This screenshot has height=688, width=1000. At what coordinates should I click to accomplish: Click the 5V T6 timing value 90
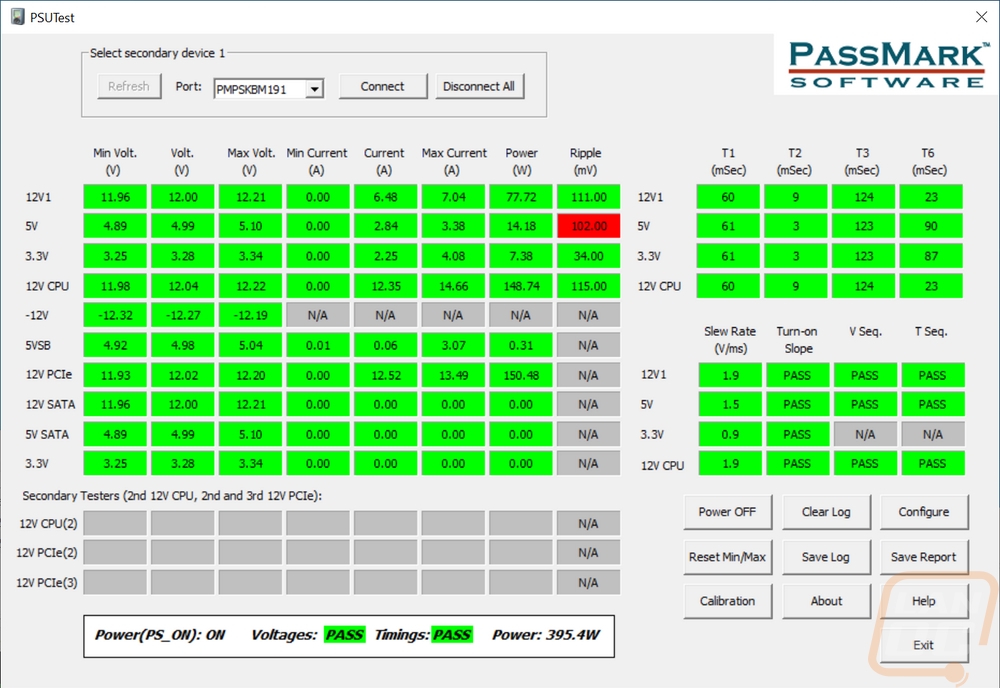coord(931,226)
